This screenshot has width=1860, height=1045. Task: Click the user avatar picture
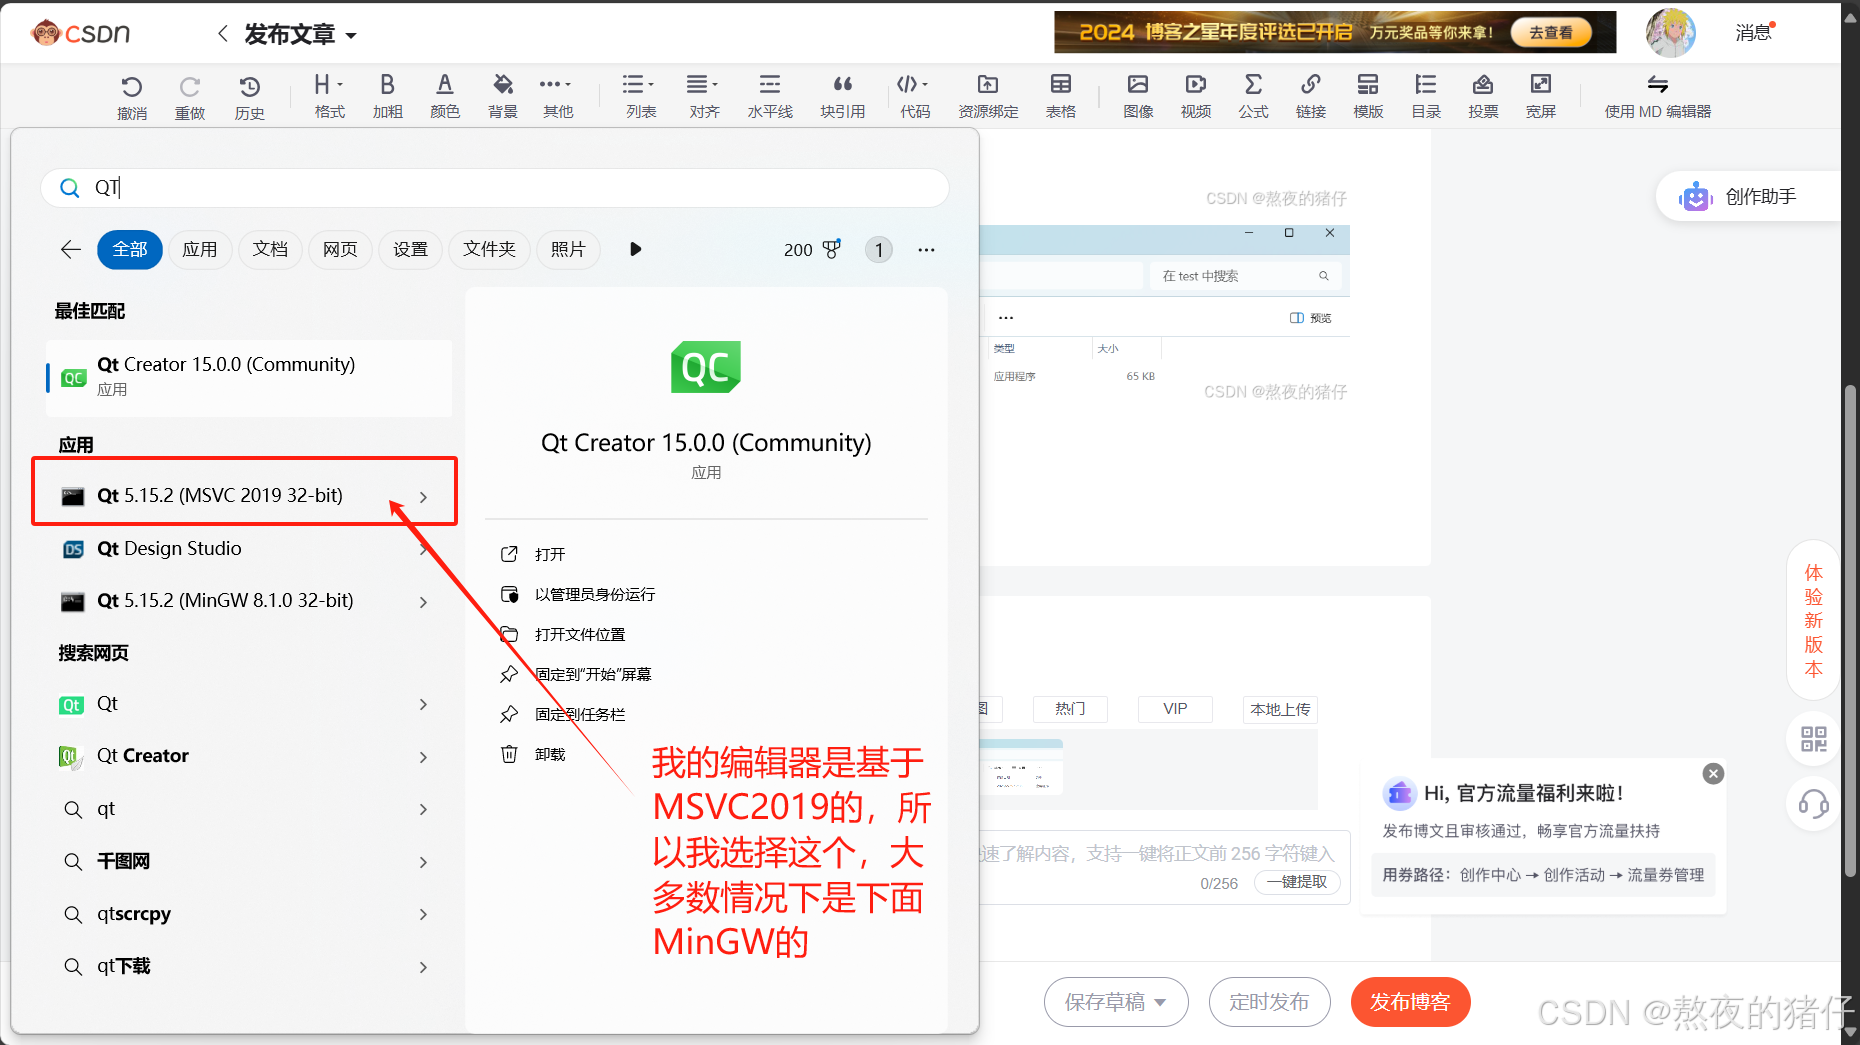1670,33
